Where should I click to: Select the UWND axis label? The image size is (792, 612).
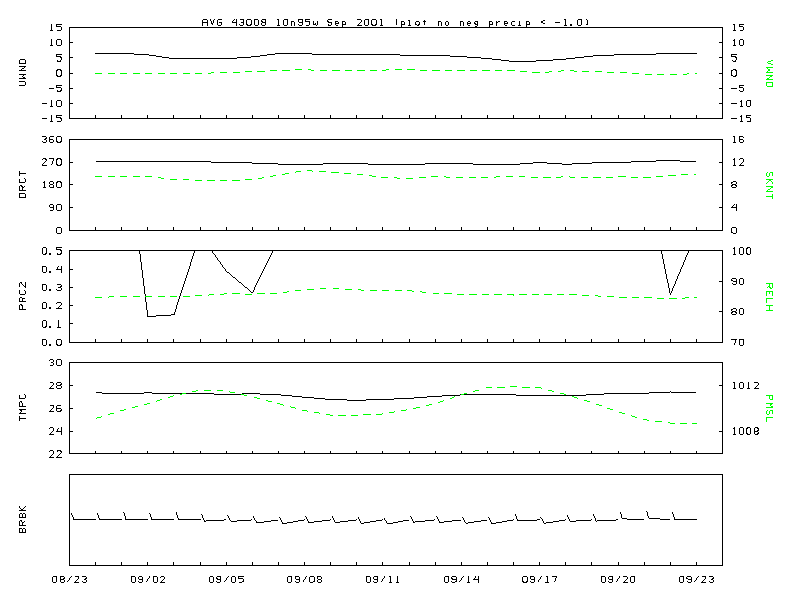point(23,72)
